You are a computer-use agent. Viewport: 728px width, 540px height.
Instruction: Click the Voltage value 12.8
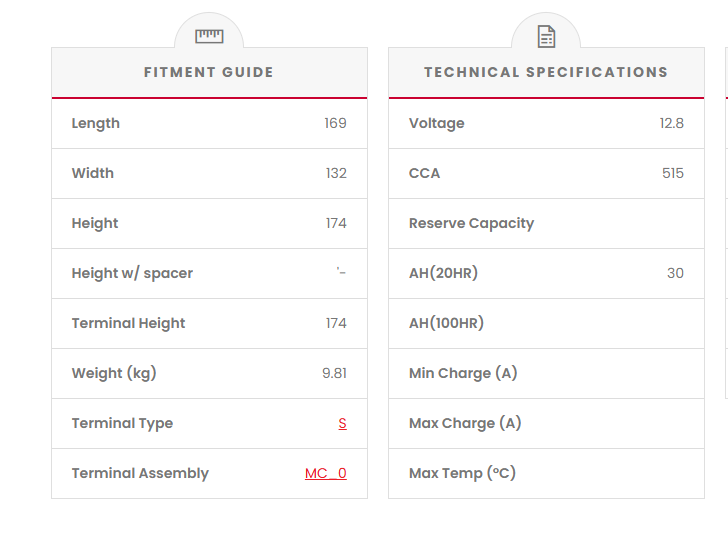(671, 123)
